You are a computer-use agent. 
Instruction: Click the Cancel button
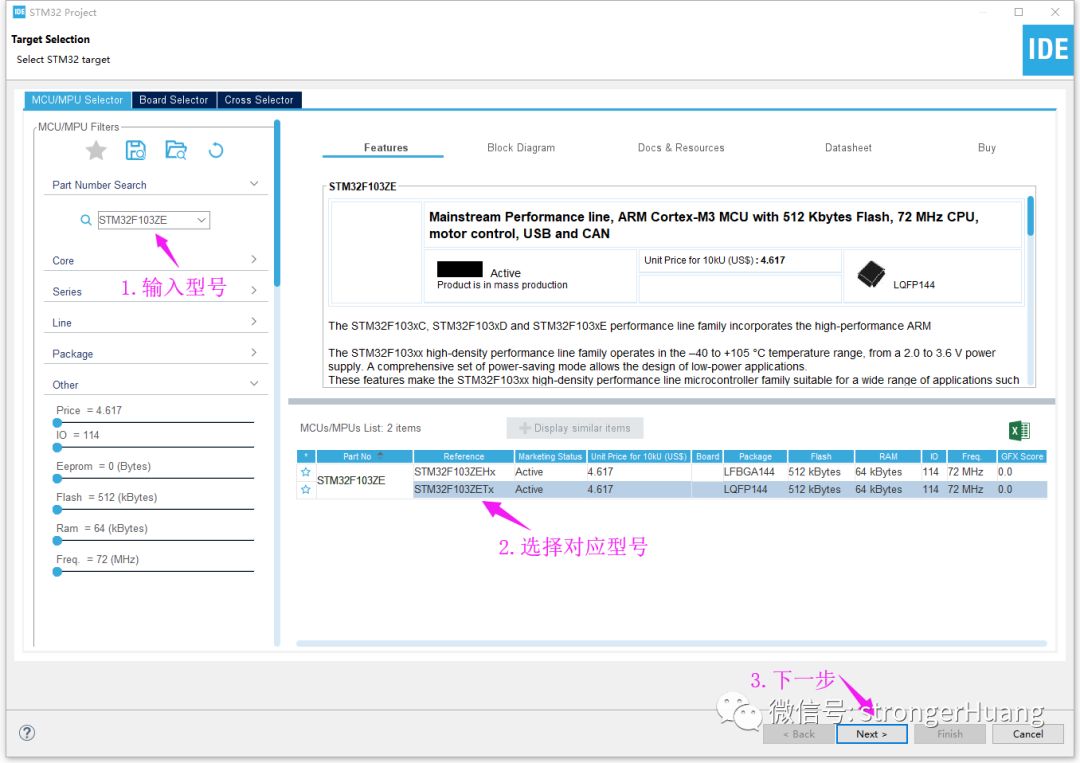(1028, 734)
